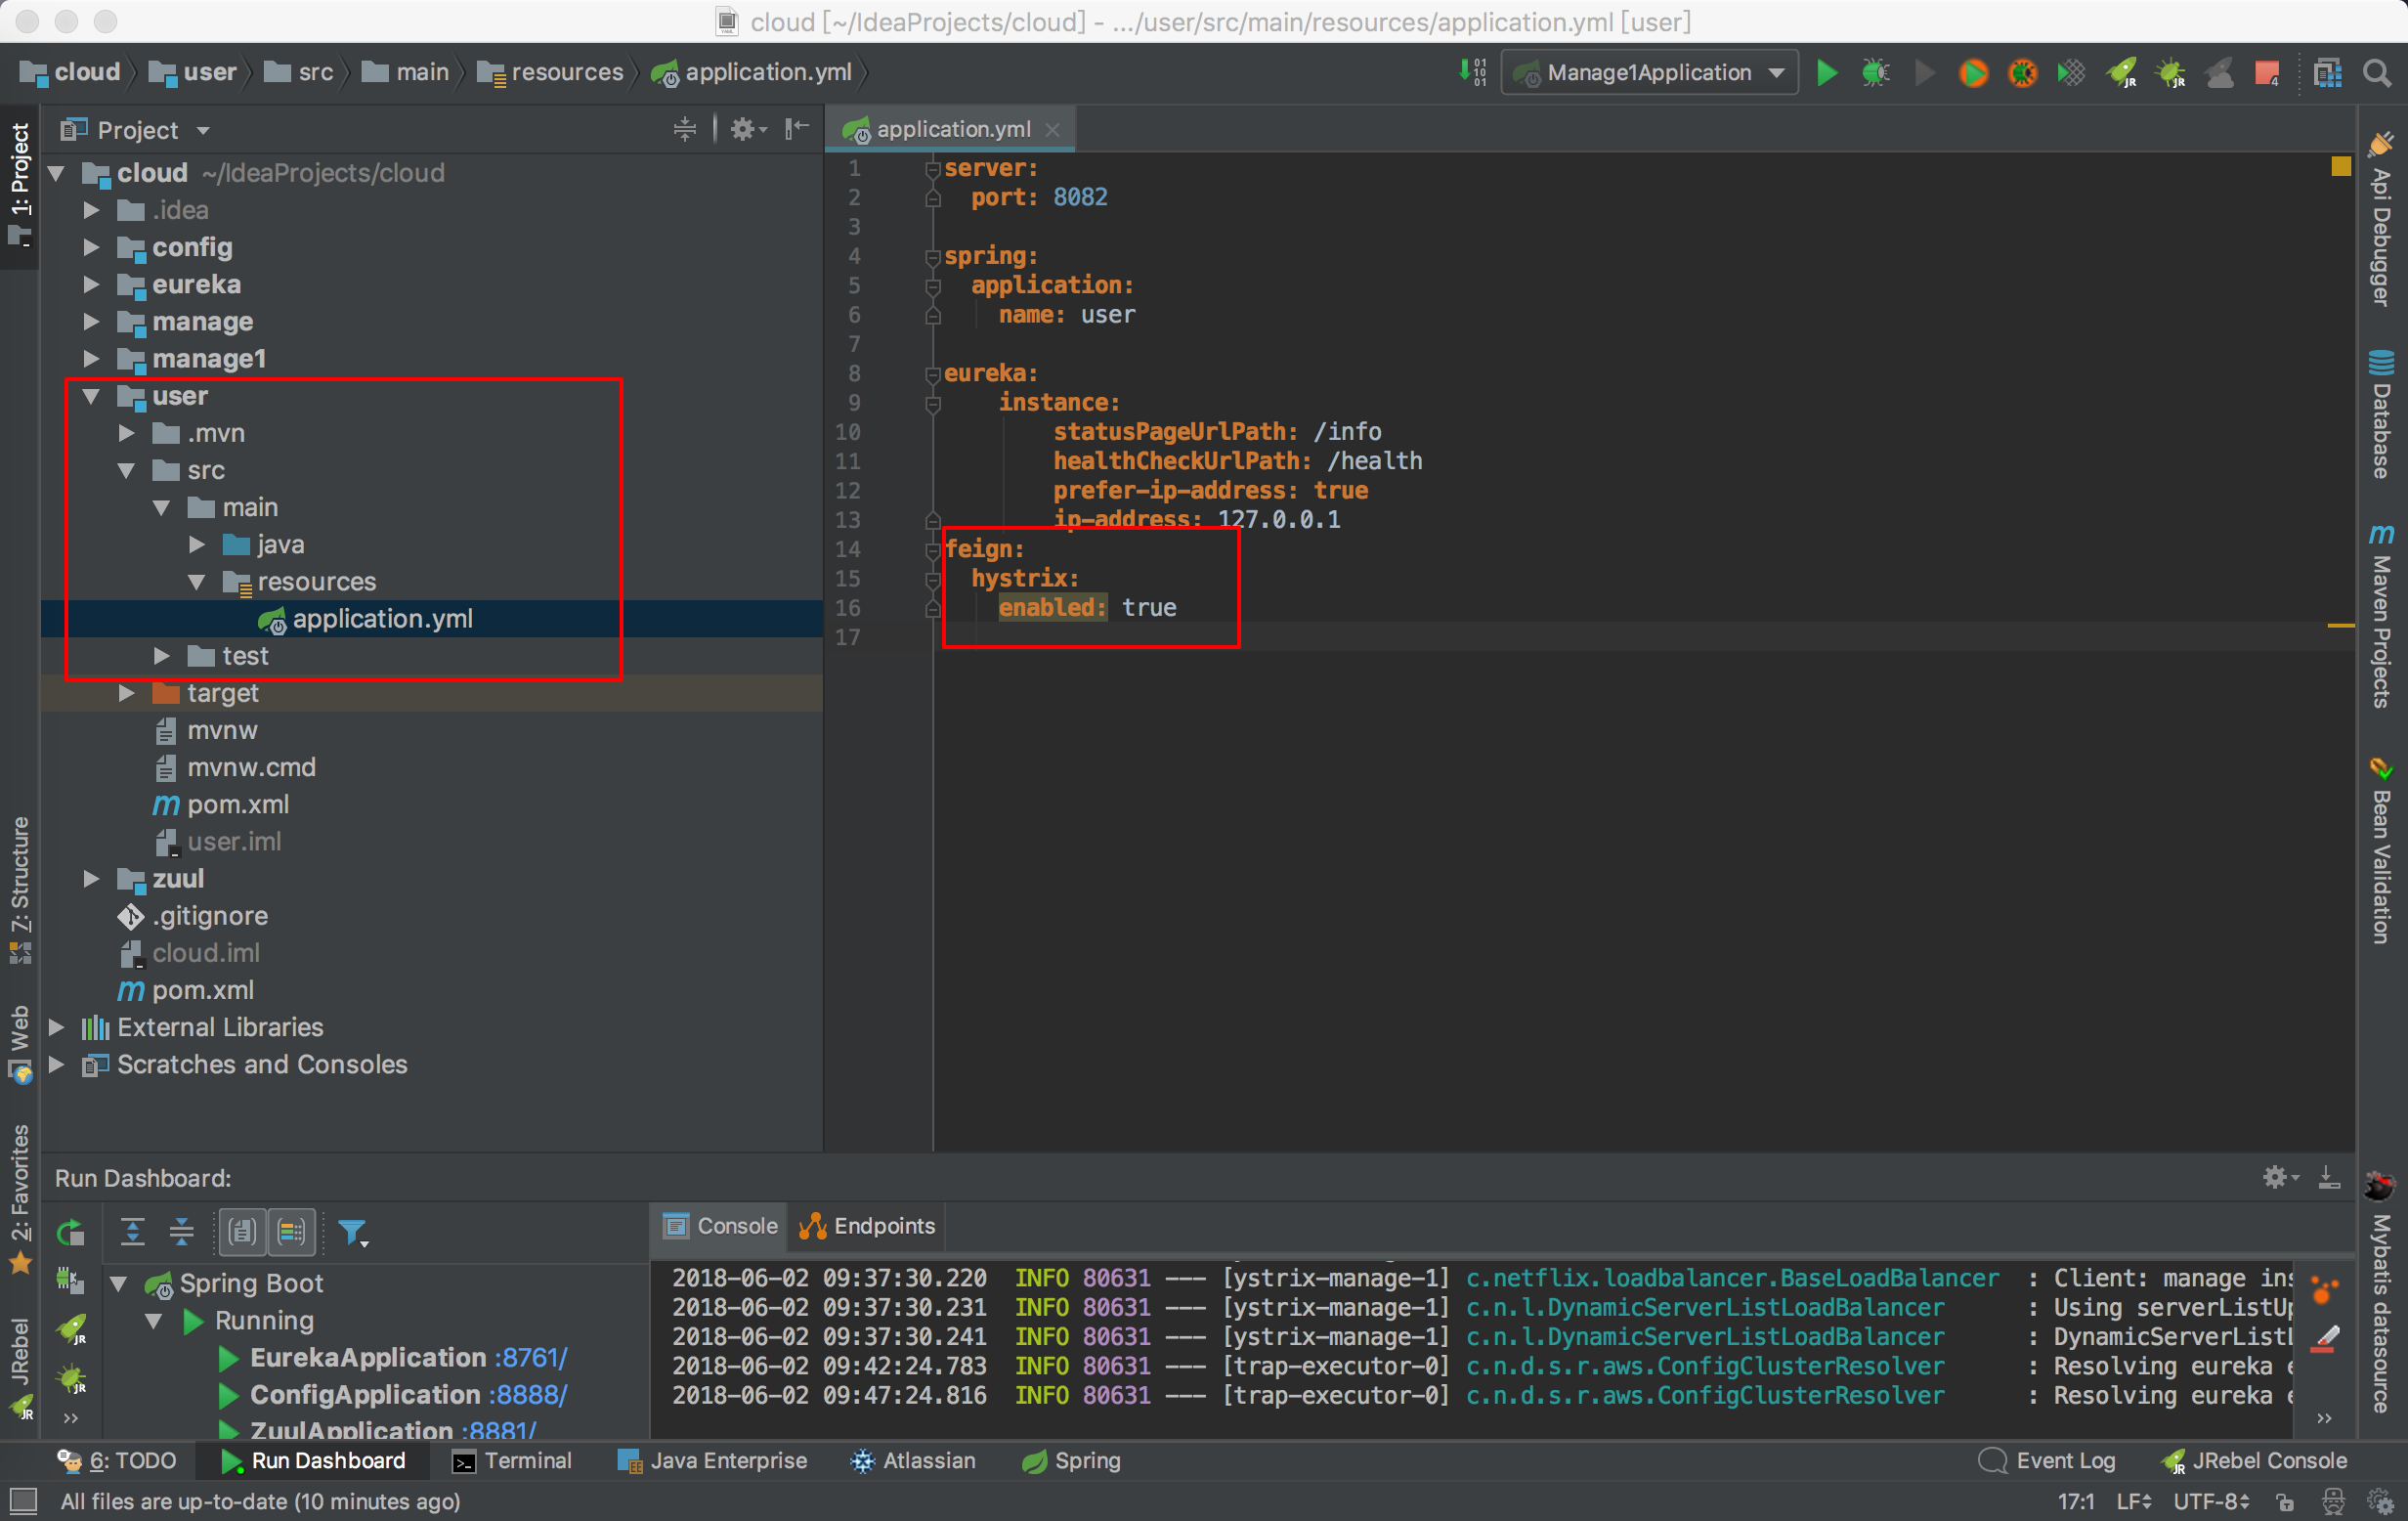Click collapse all icon in Project panel
2408x1521 pixels.
(685, 129)
